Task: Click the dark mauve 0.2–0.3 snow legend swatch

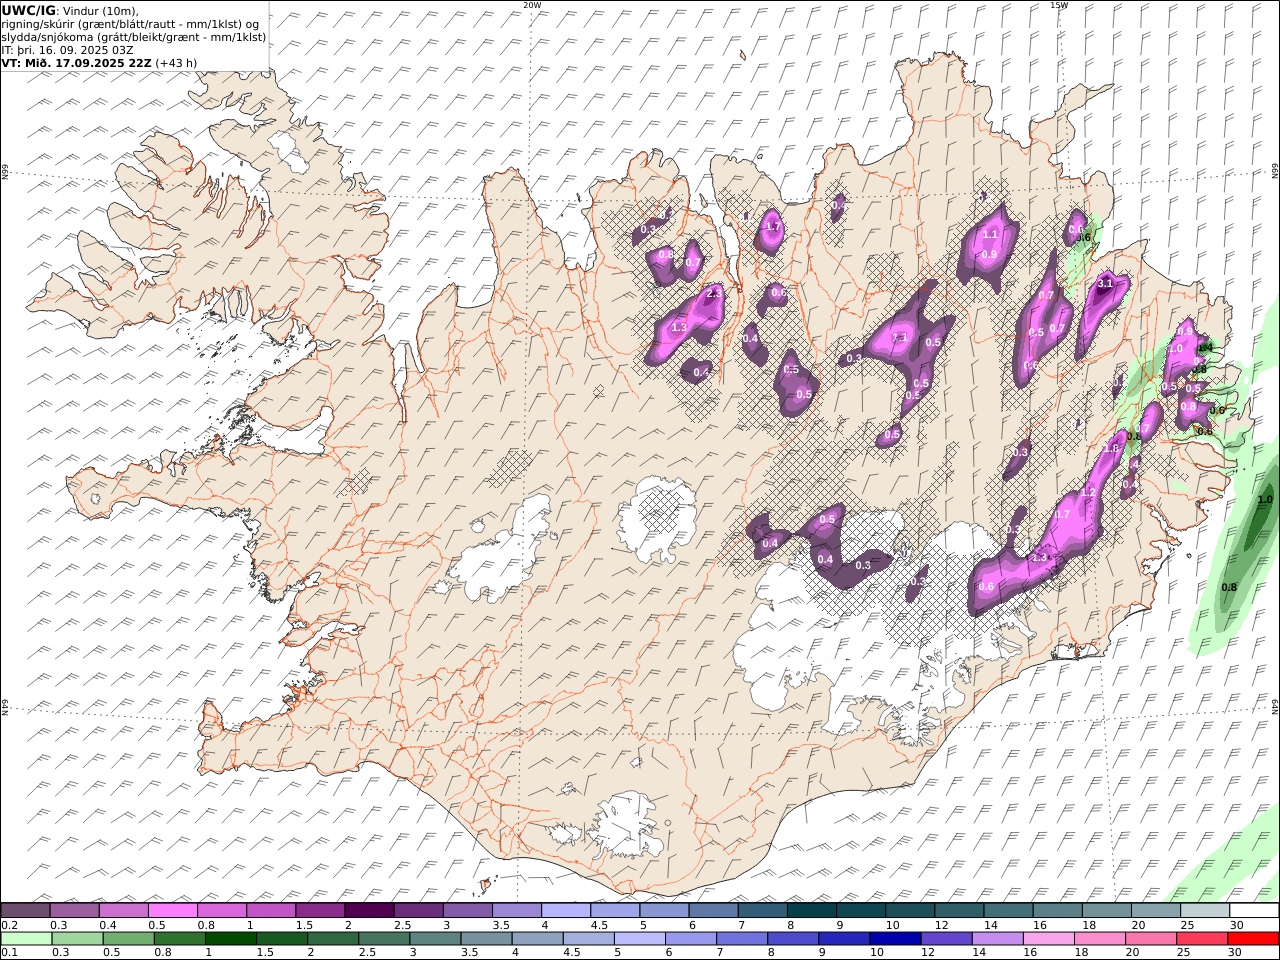Action: (x=25, y=911)
